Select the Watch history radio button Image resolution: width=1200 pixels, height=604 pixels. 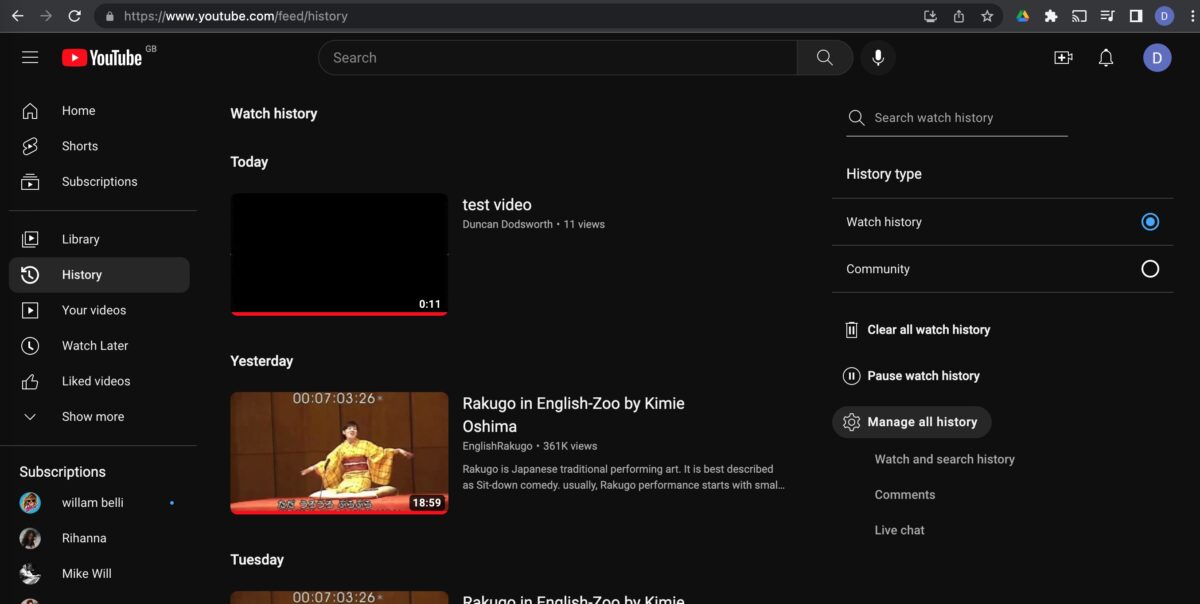point(1150,222)
